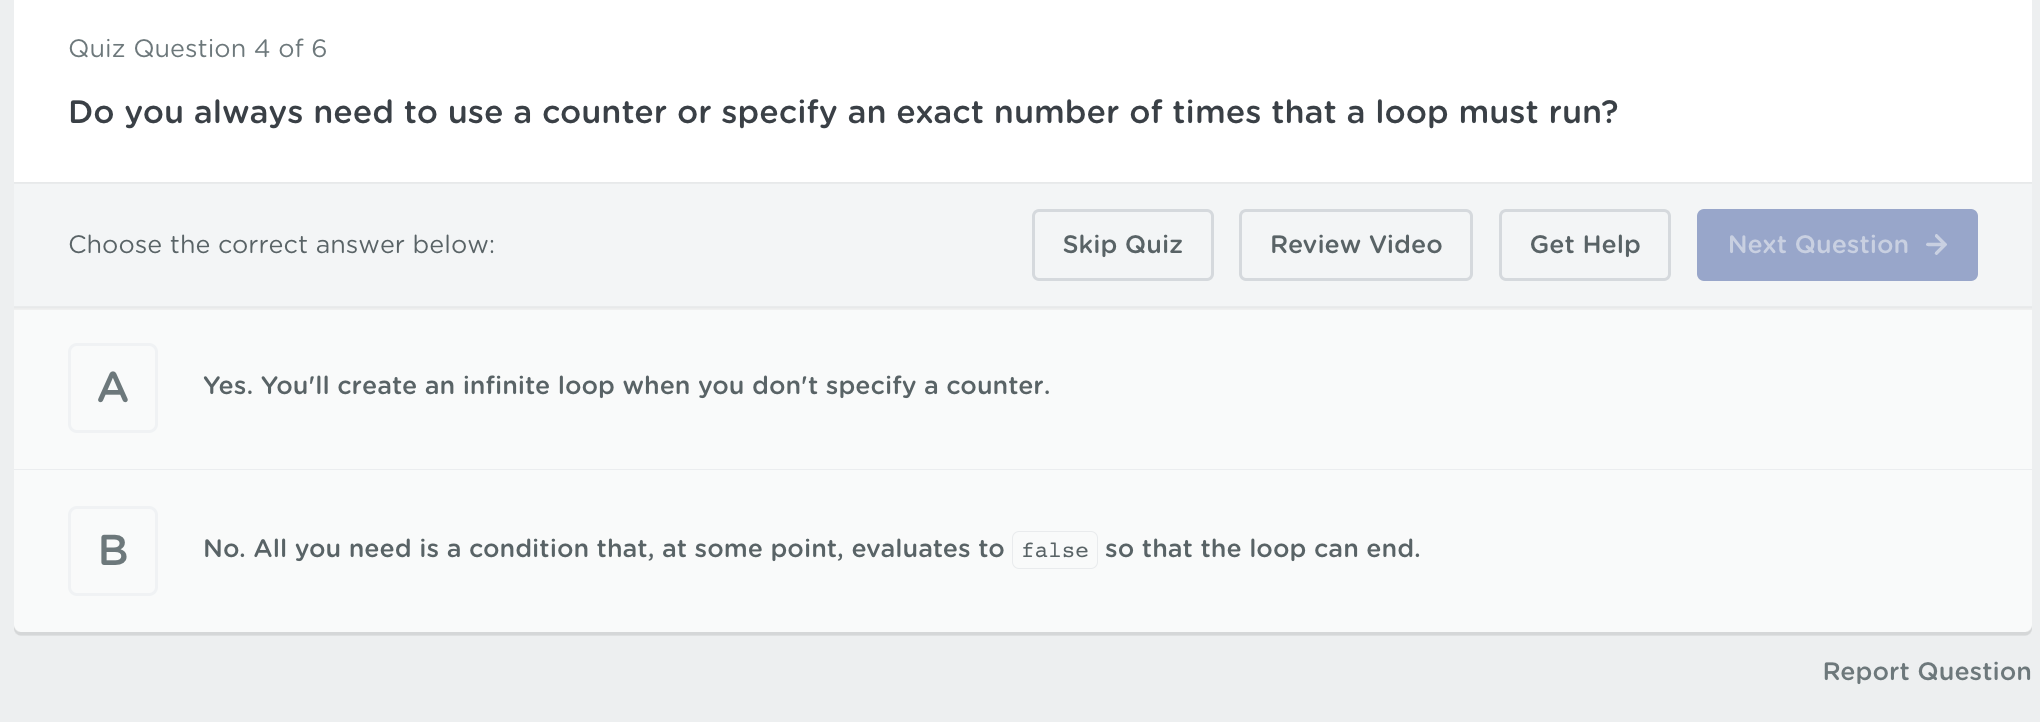The width and height of the screenshot is (2040, 722).
Task: Click the "Choose the correct answer below:" prompt
Action: [281, 245]
